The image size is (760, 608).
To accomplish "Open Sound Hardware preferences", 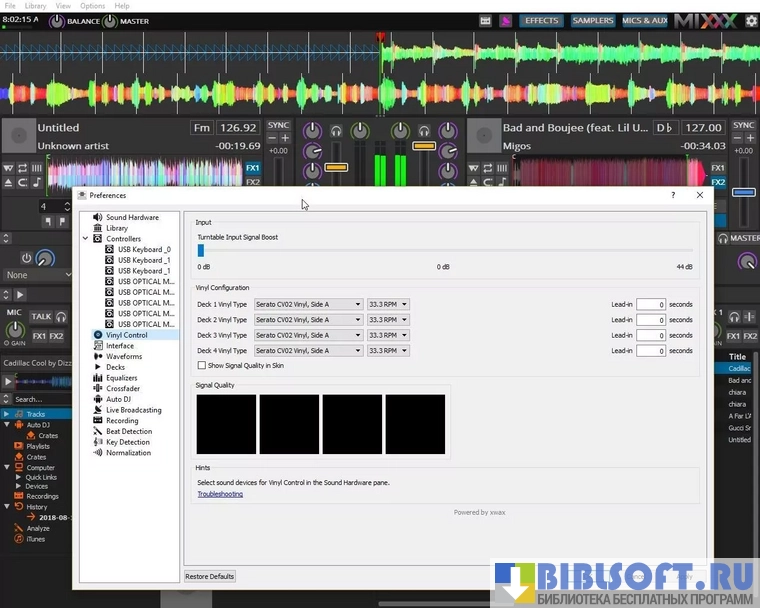I will click(x=132, y=217).
